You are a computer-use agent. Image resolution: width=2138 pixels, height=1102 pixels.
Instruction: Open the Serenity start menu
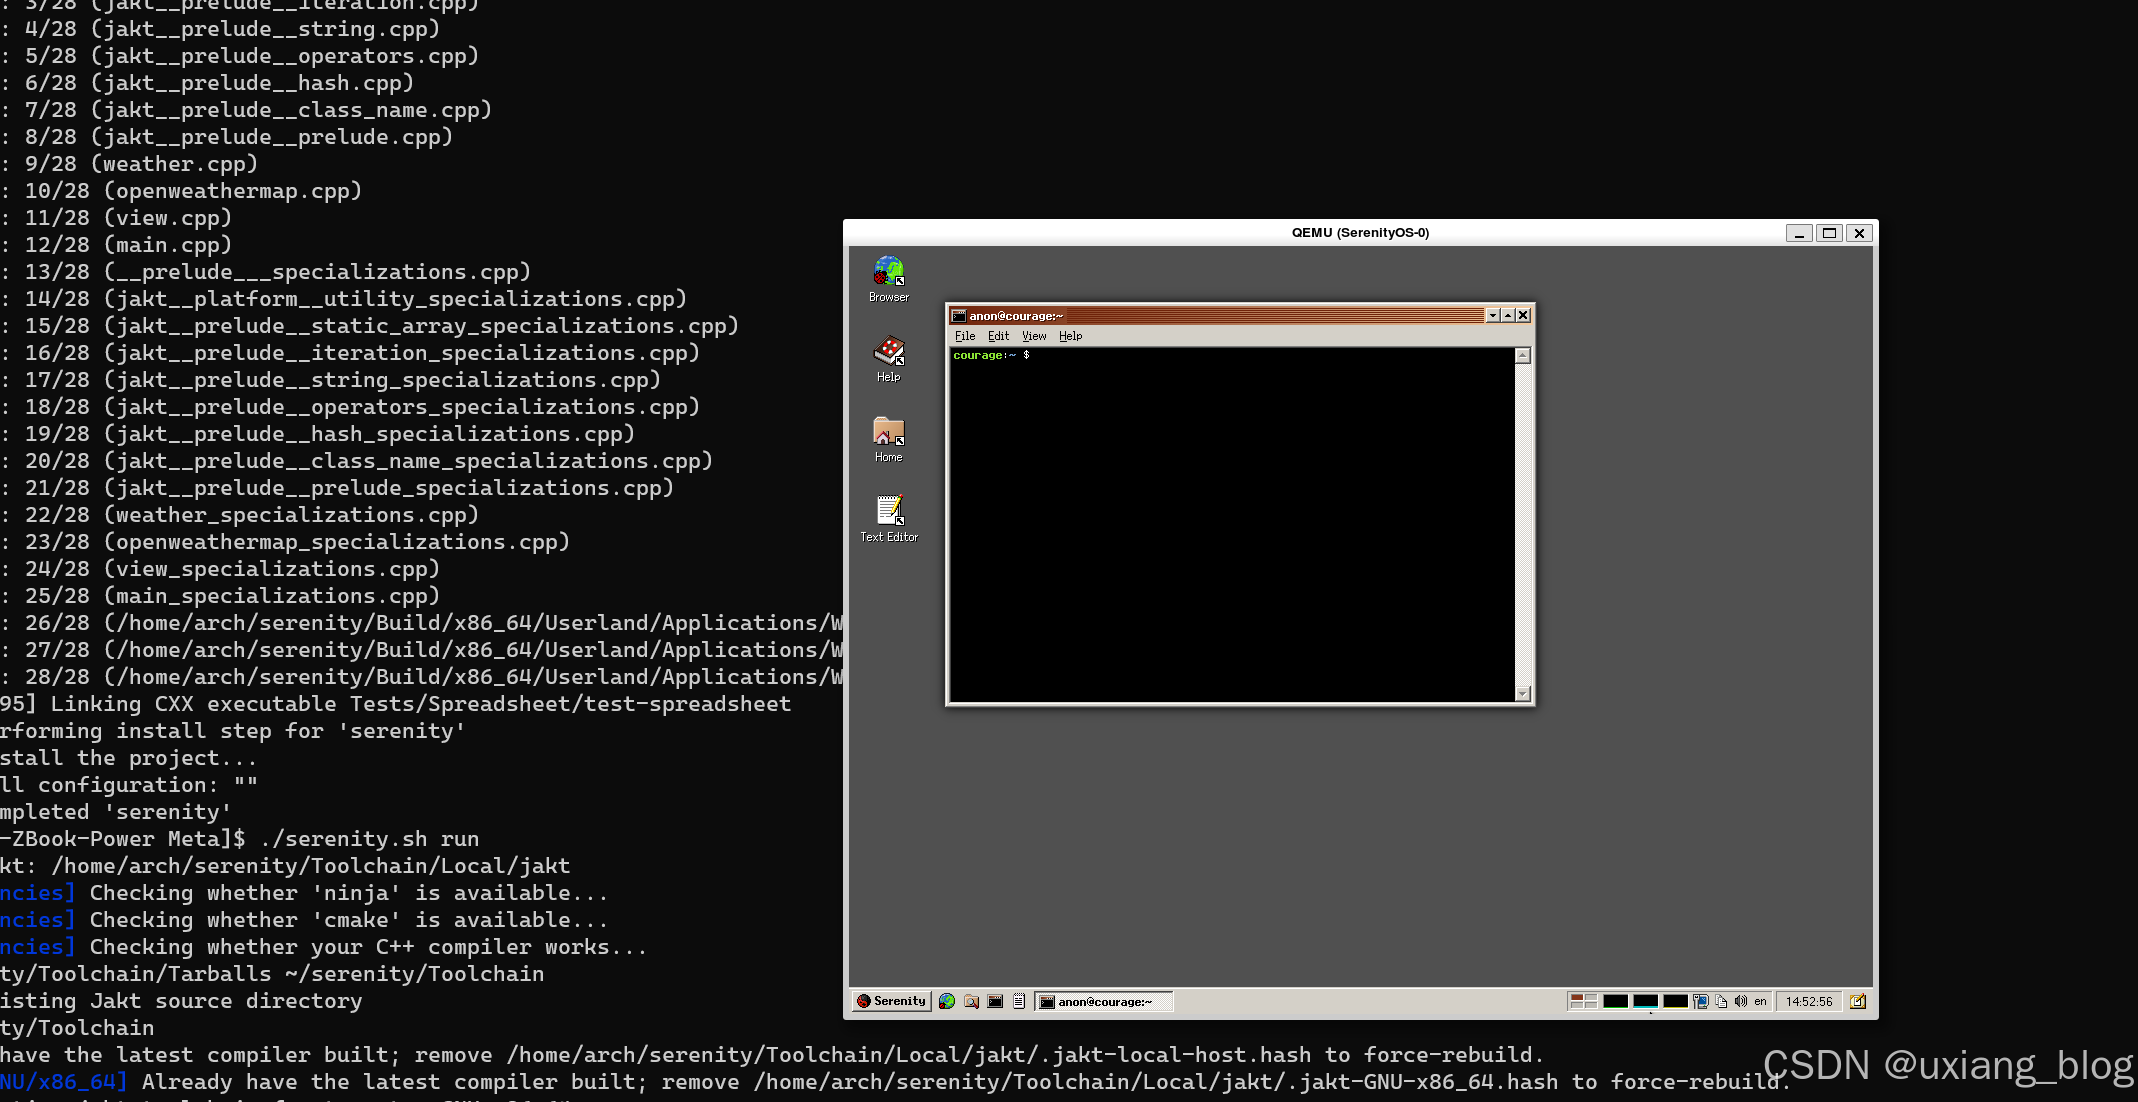[892, 1001]
